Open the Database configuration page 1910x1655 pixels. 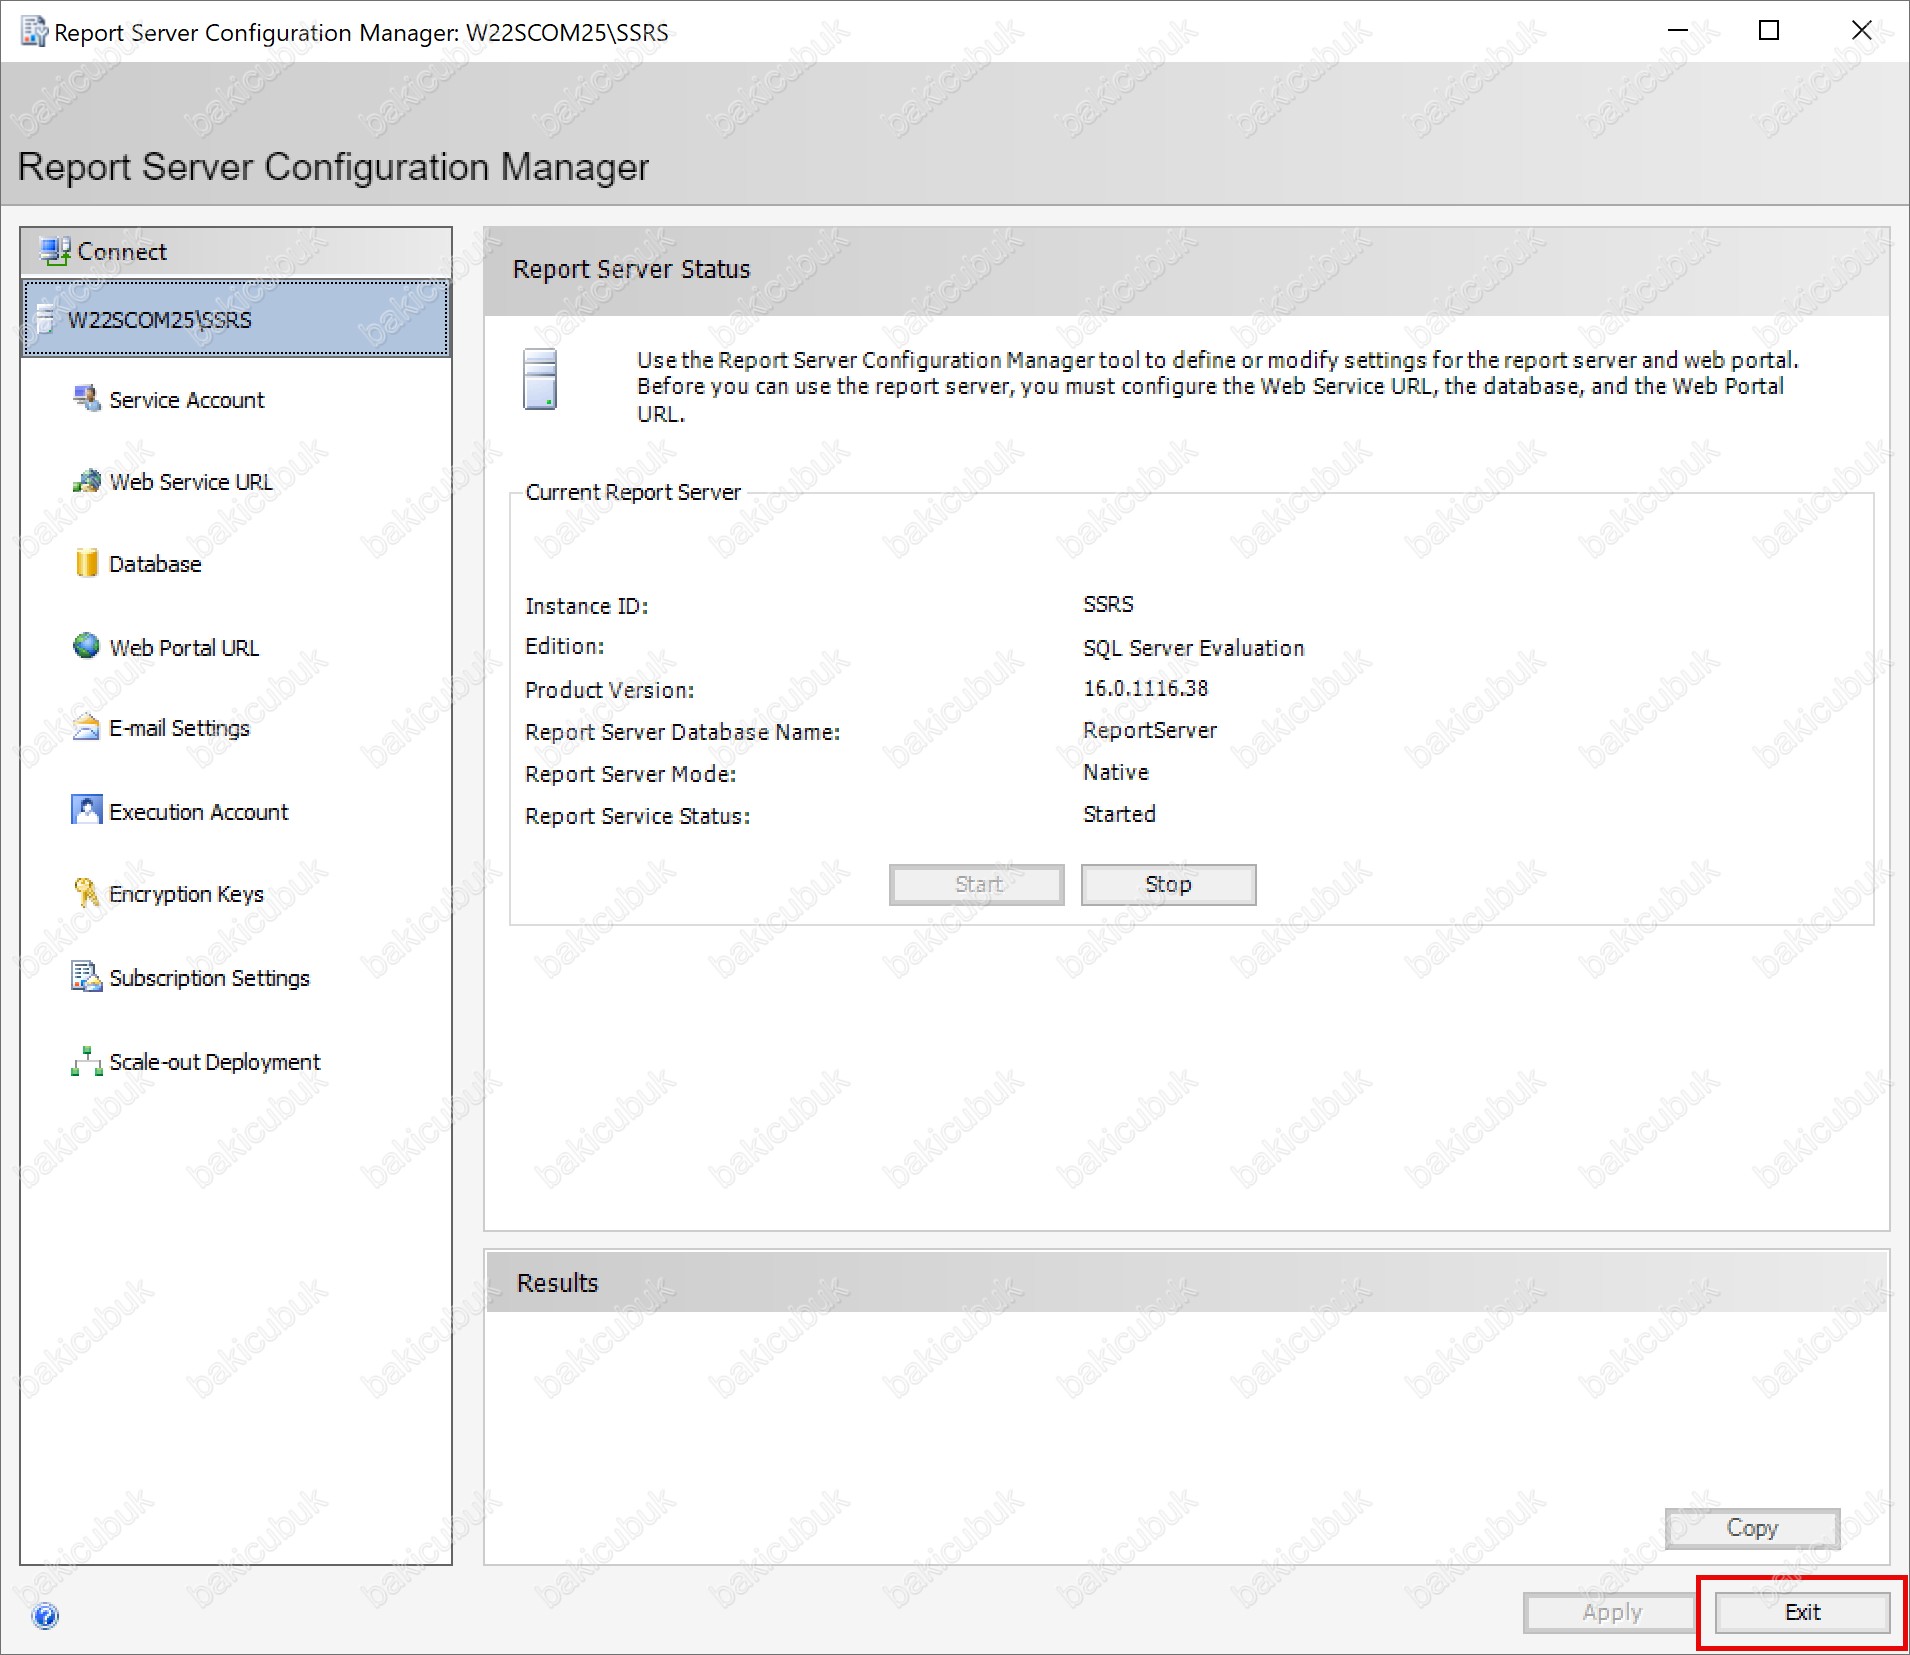pos(155,564)
